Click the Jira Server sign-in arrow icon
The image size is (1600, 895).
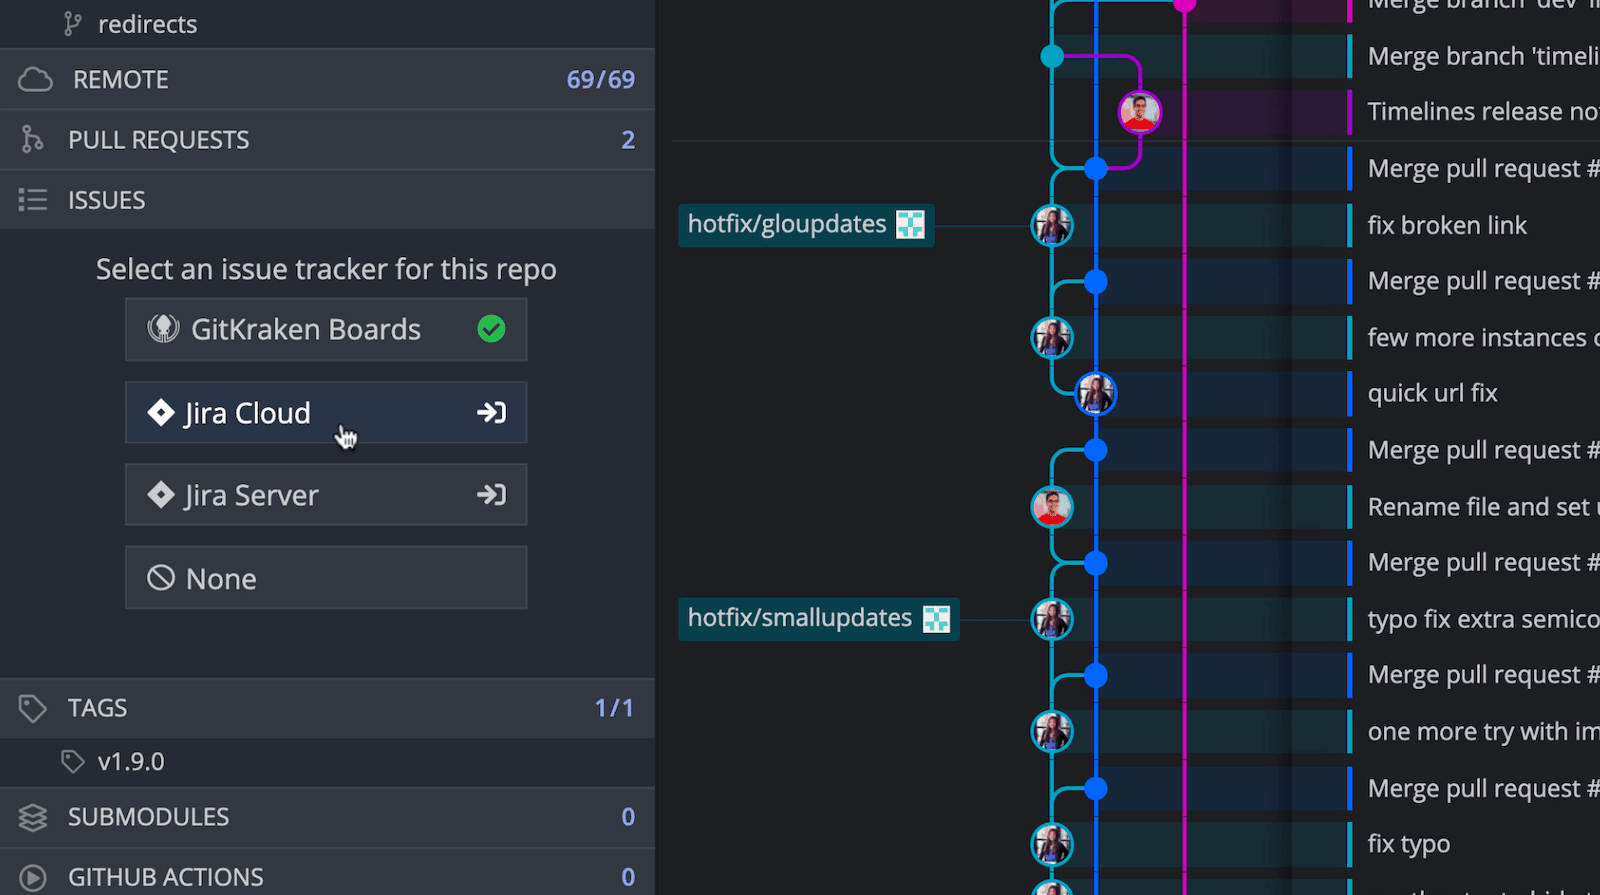click(x=491, y=495)
